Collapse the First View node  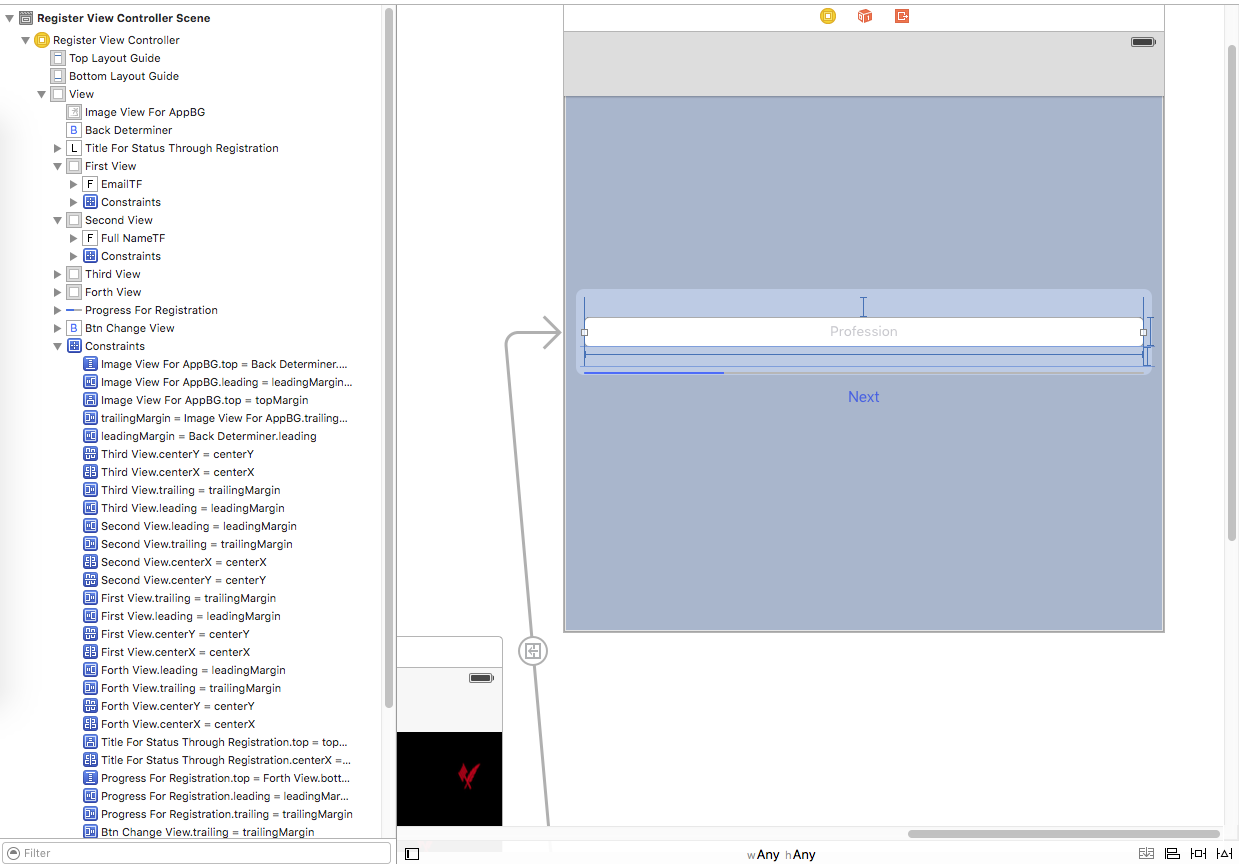click(57, 166)
